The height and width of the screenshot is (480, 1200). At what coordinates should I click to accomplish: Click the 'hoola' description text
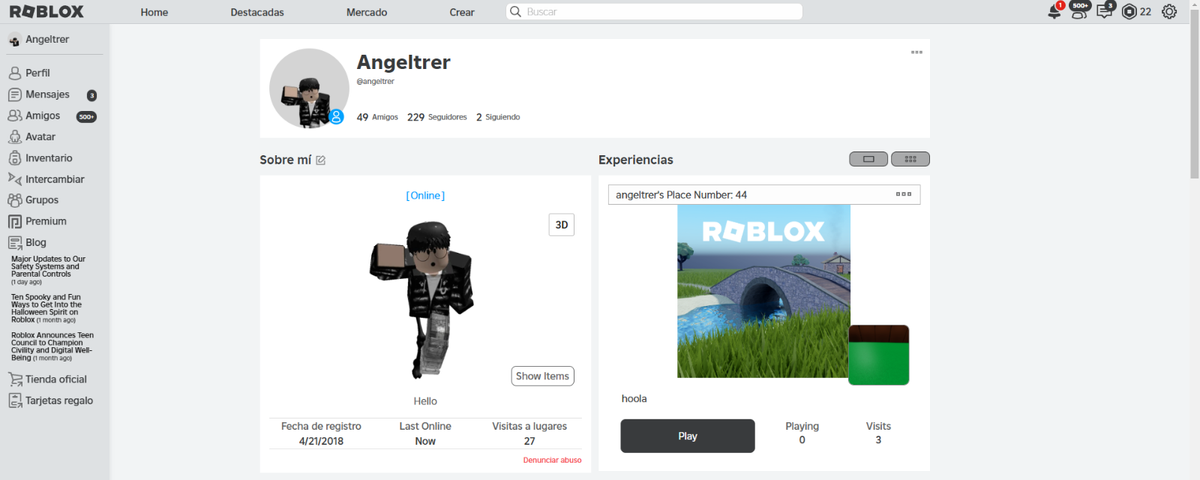click(634, 398)
